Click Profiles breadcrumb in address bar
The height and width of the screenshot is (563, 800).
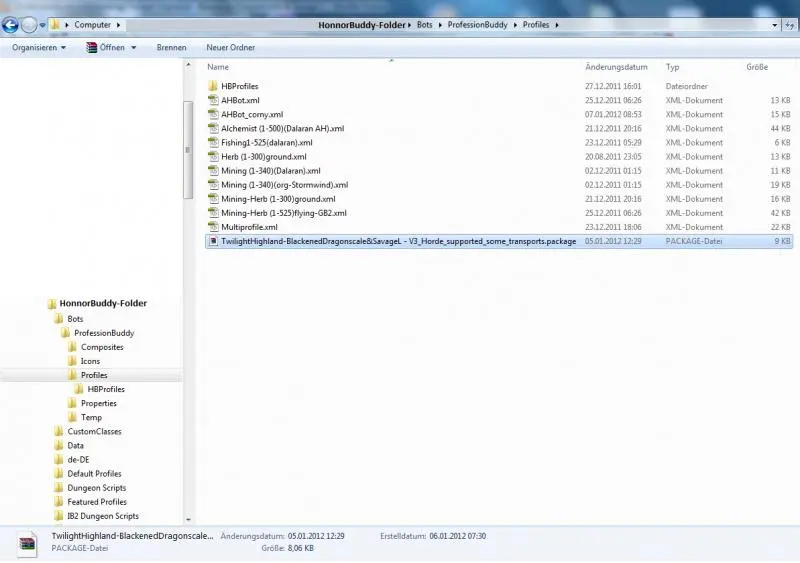pyautogui.click(x=536, y=25)
